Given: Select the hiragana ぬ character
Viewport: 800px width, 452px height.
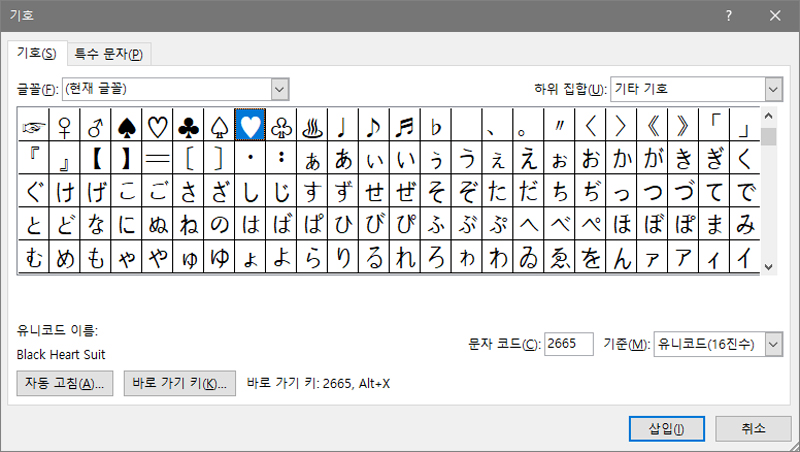Looking at the screenshot, I should tap(157, 224).
